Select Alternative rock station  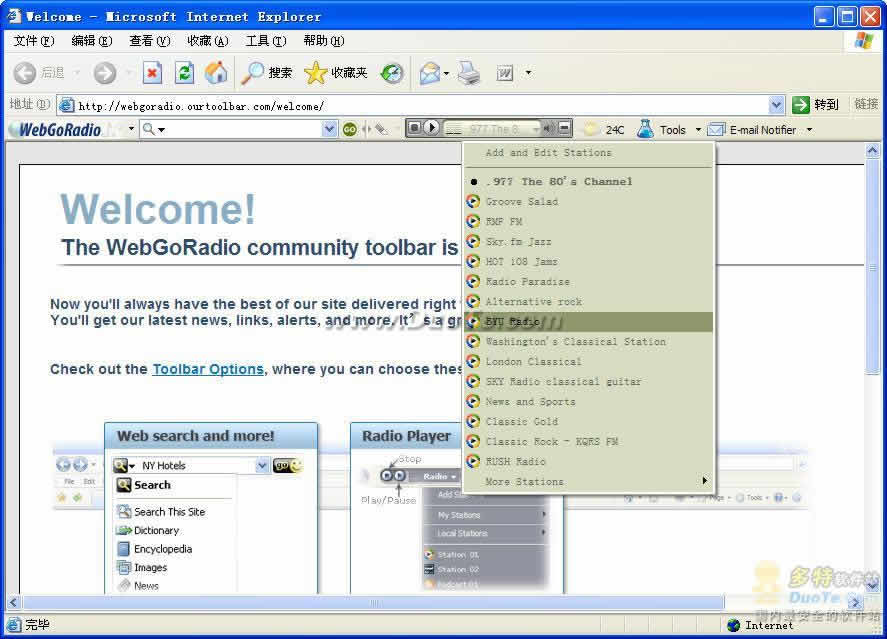(x=588, y=301)
